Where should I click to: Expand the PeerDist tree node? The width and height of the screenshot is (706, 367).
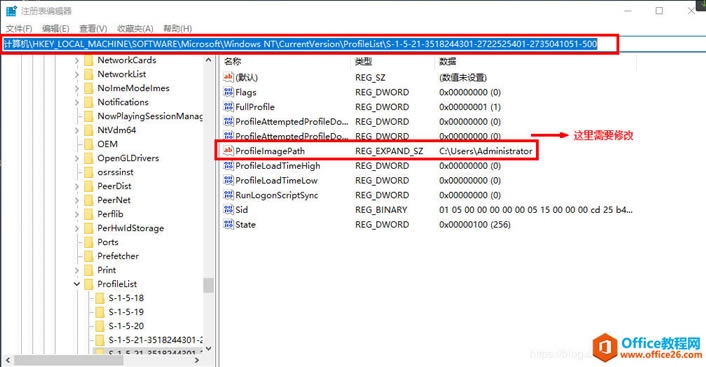tap(77, 186)
